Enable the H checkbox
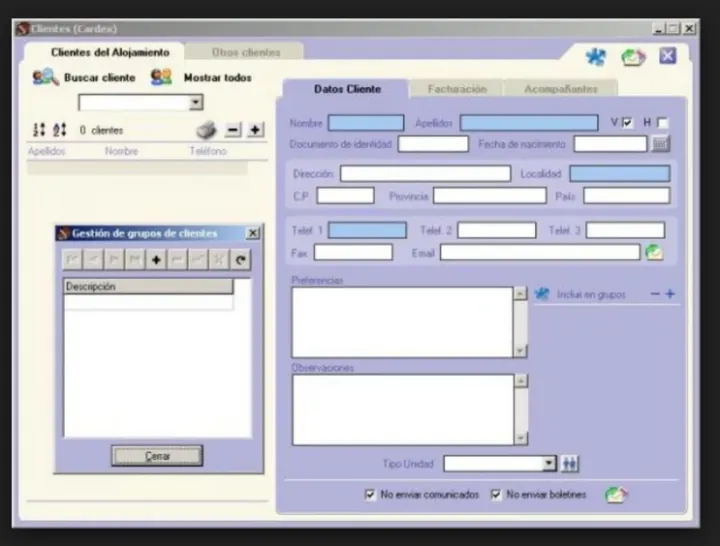Image resolution: width=720 pixels, height=546 pixels. tap(662, 122)
